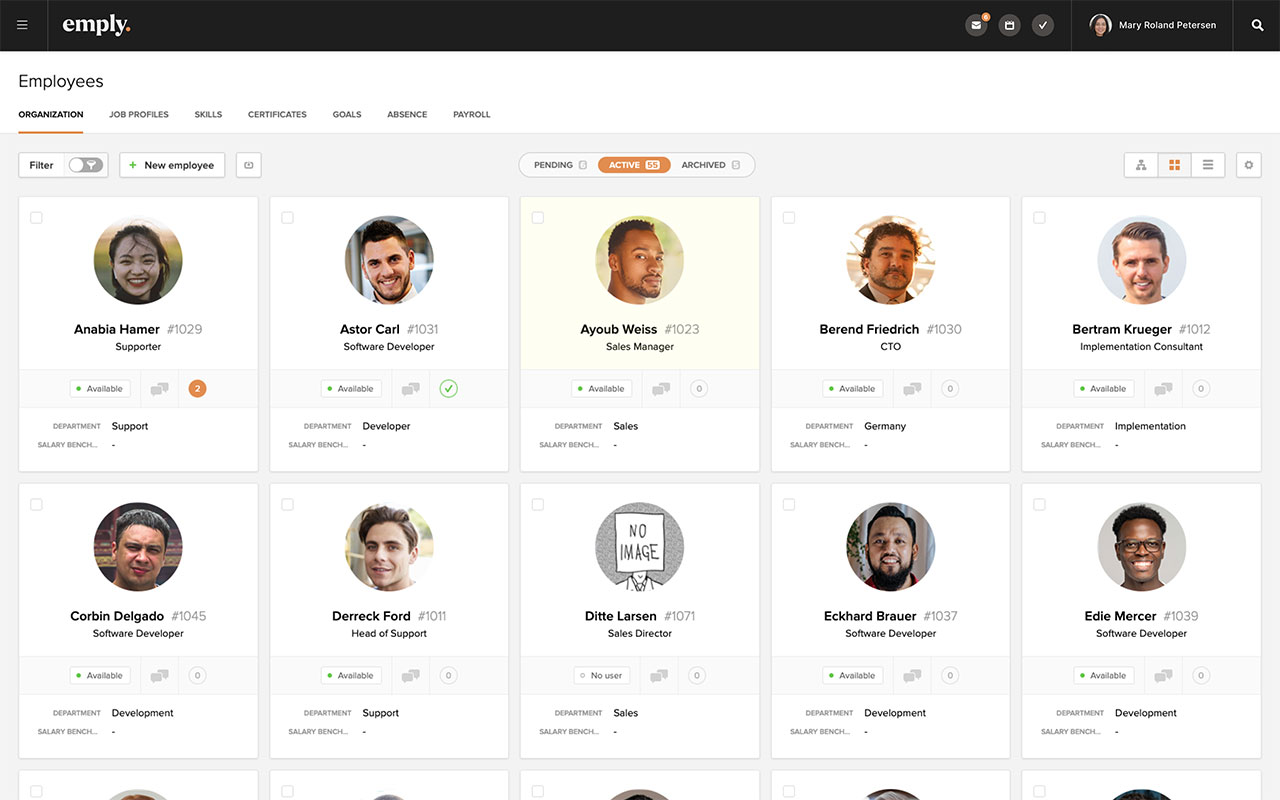Open Astor Carl's Available status selector
The height and width of the screenshot is (800, 1280).
click(x=351, y=389)
